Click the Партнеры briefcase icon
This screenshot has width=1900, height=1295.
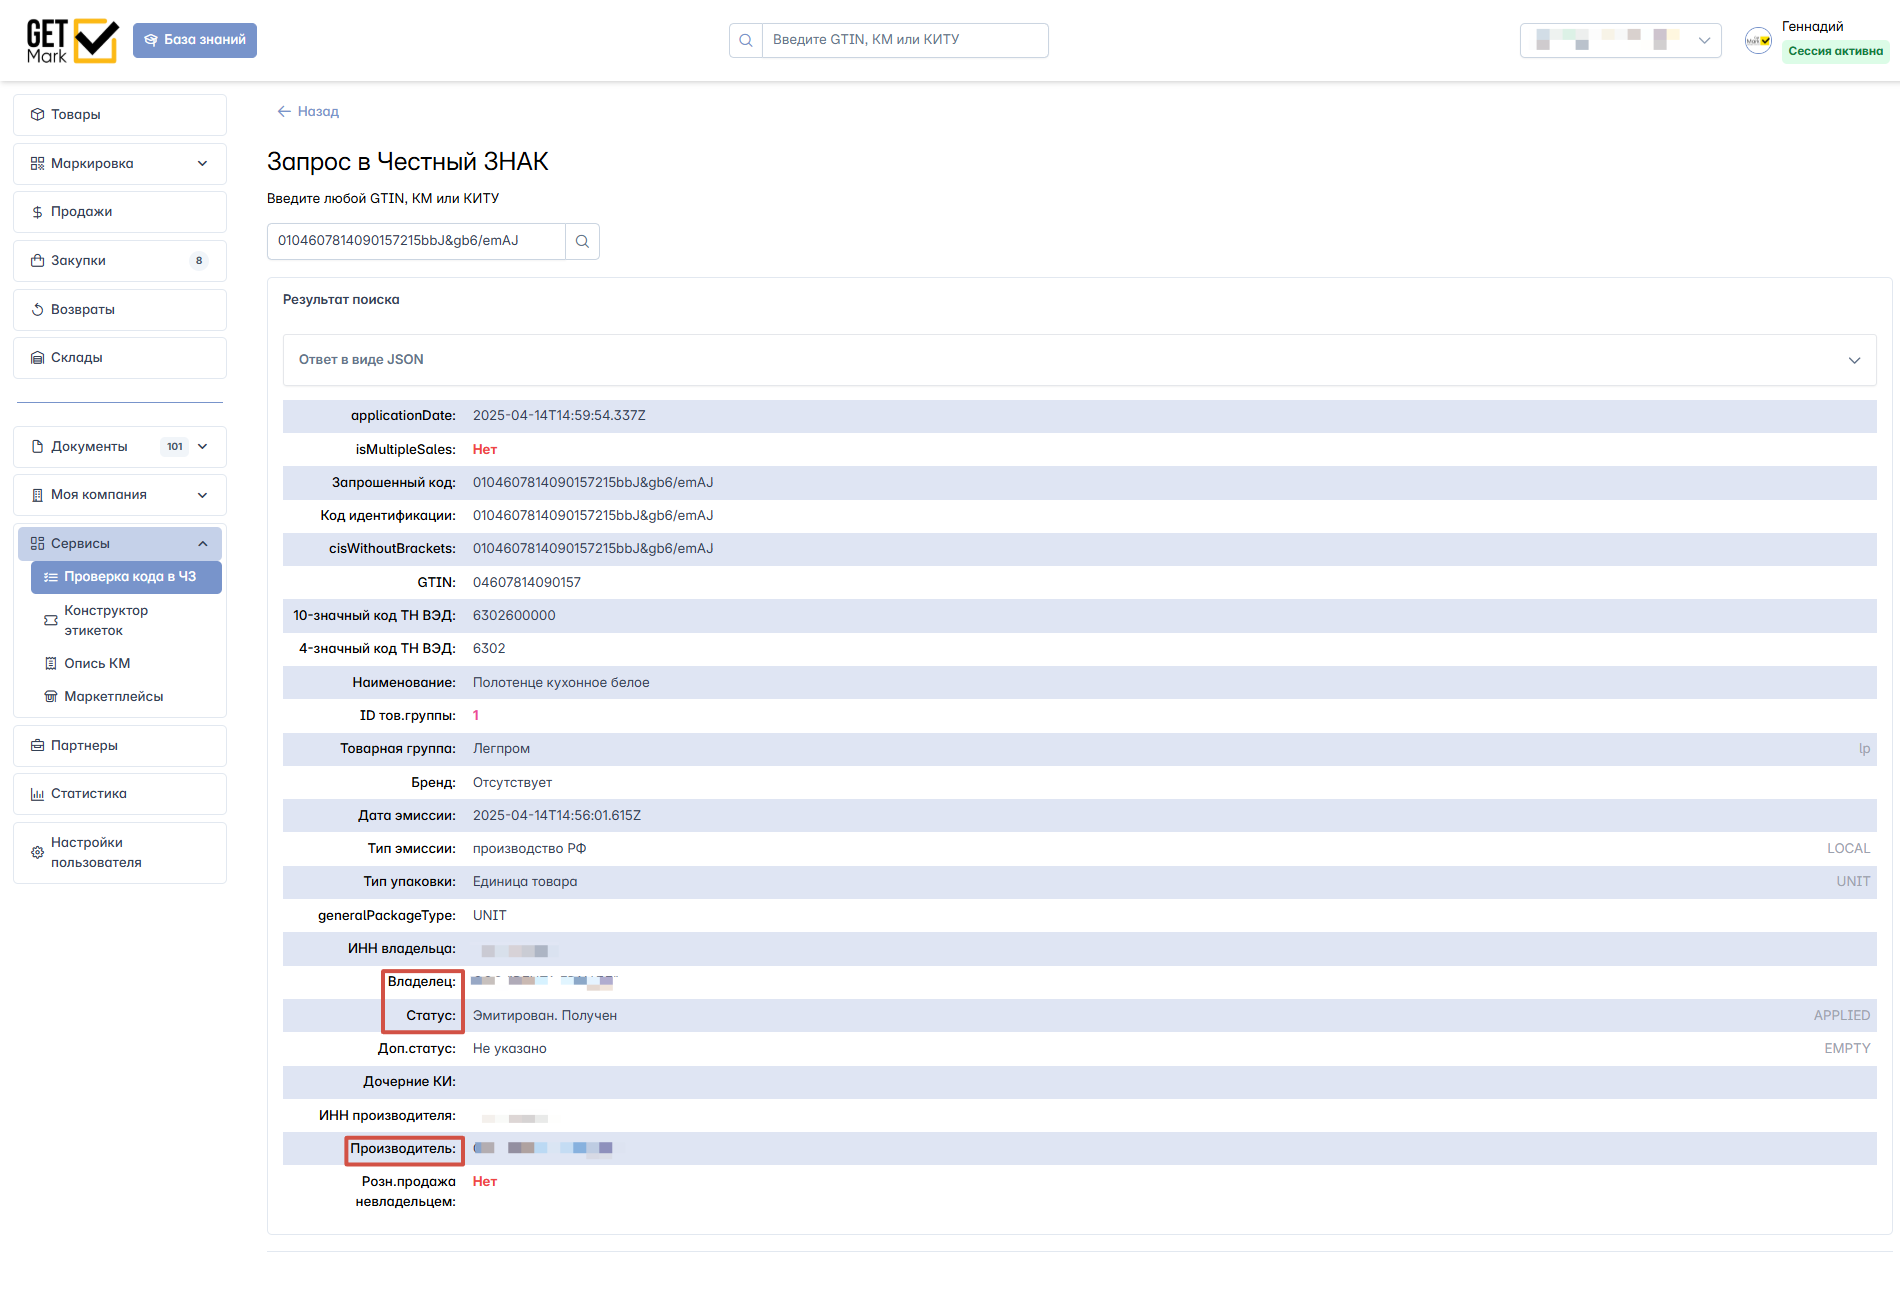[38, 746]
